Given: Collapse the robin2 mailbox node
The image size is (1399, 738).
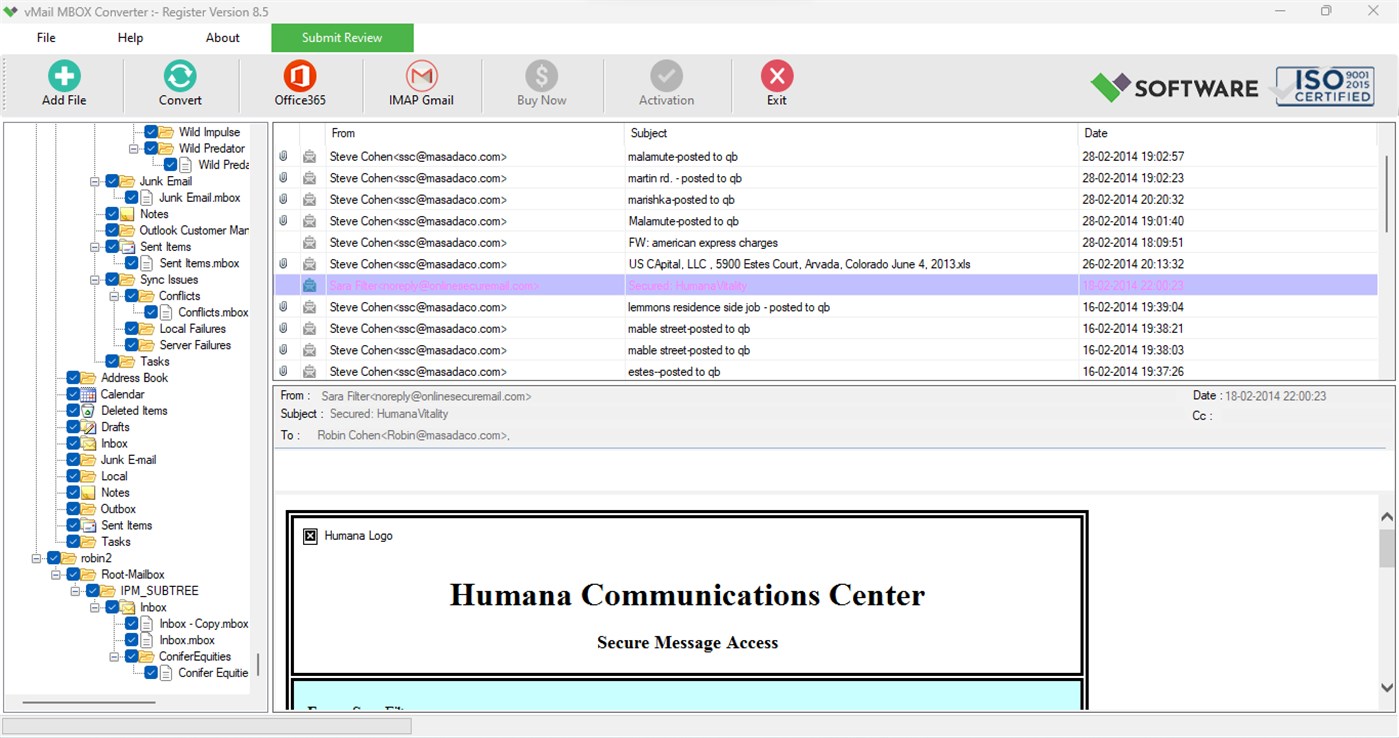Looking at the screenshot, I should click(36, 558).
